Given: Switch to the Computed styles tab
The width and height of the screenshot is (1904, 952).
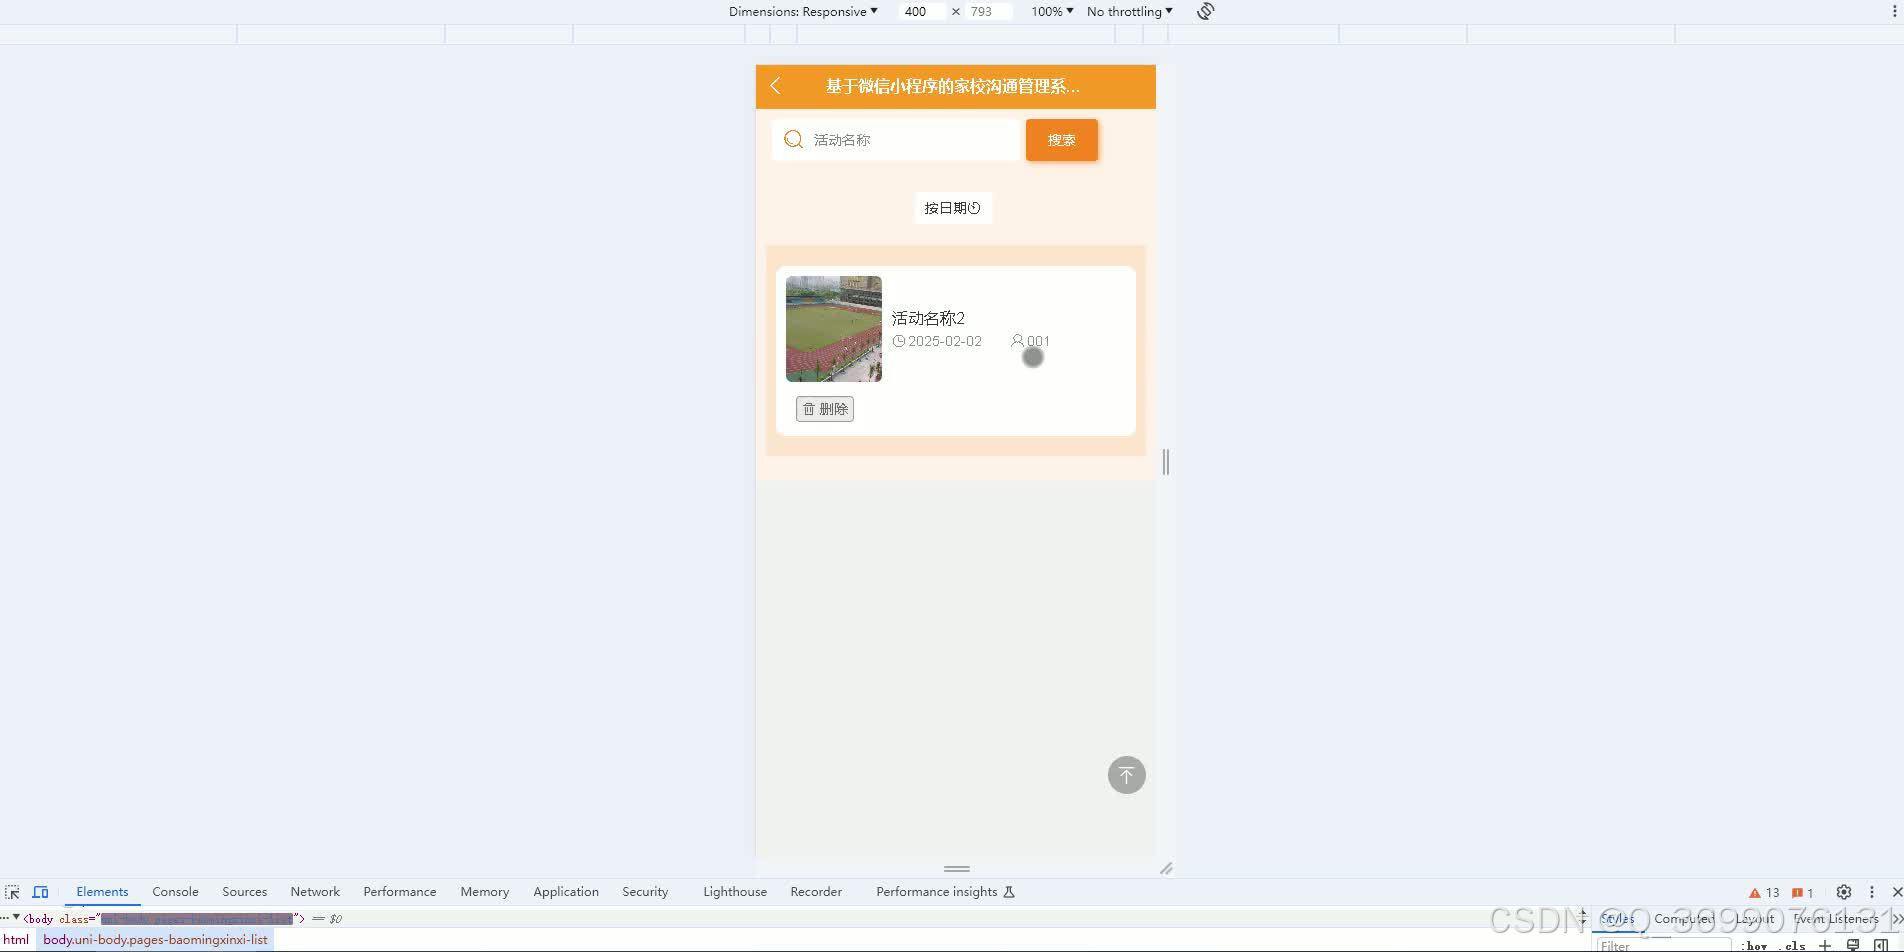Looking at the screenshot, I should coord(1683,918).
